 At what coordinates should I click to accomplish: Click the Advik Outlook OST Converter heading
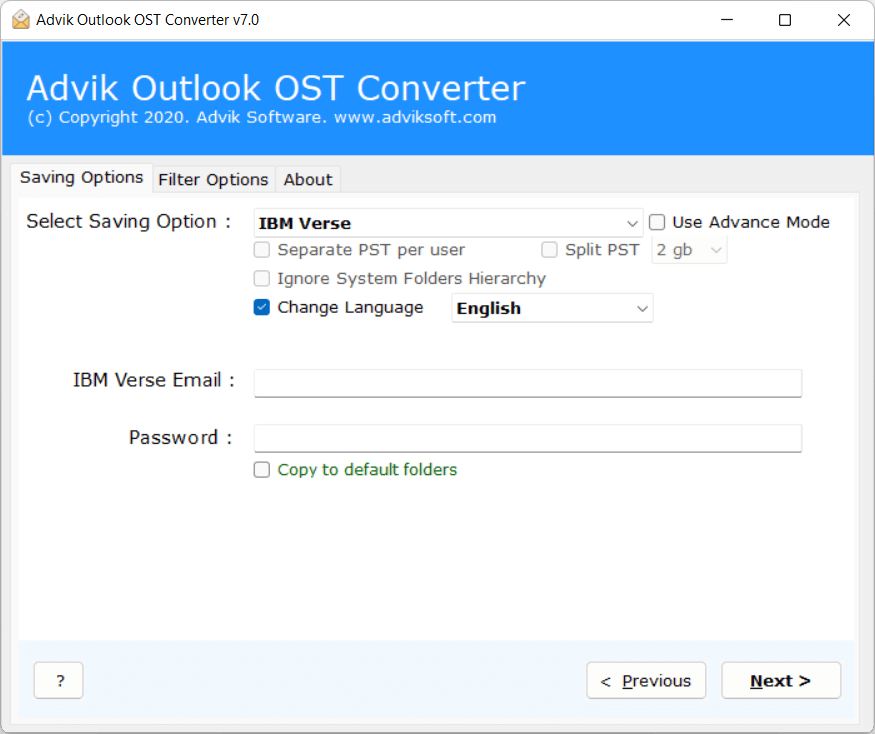[276, 88]
